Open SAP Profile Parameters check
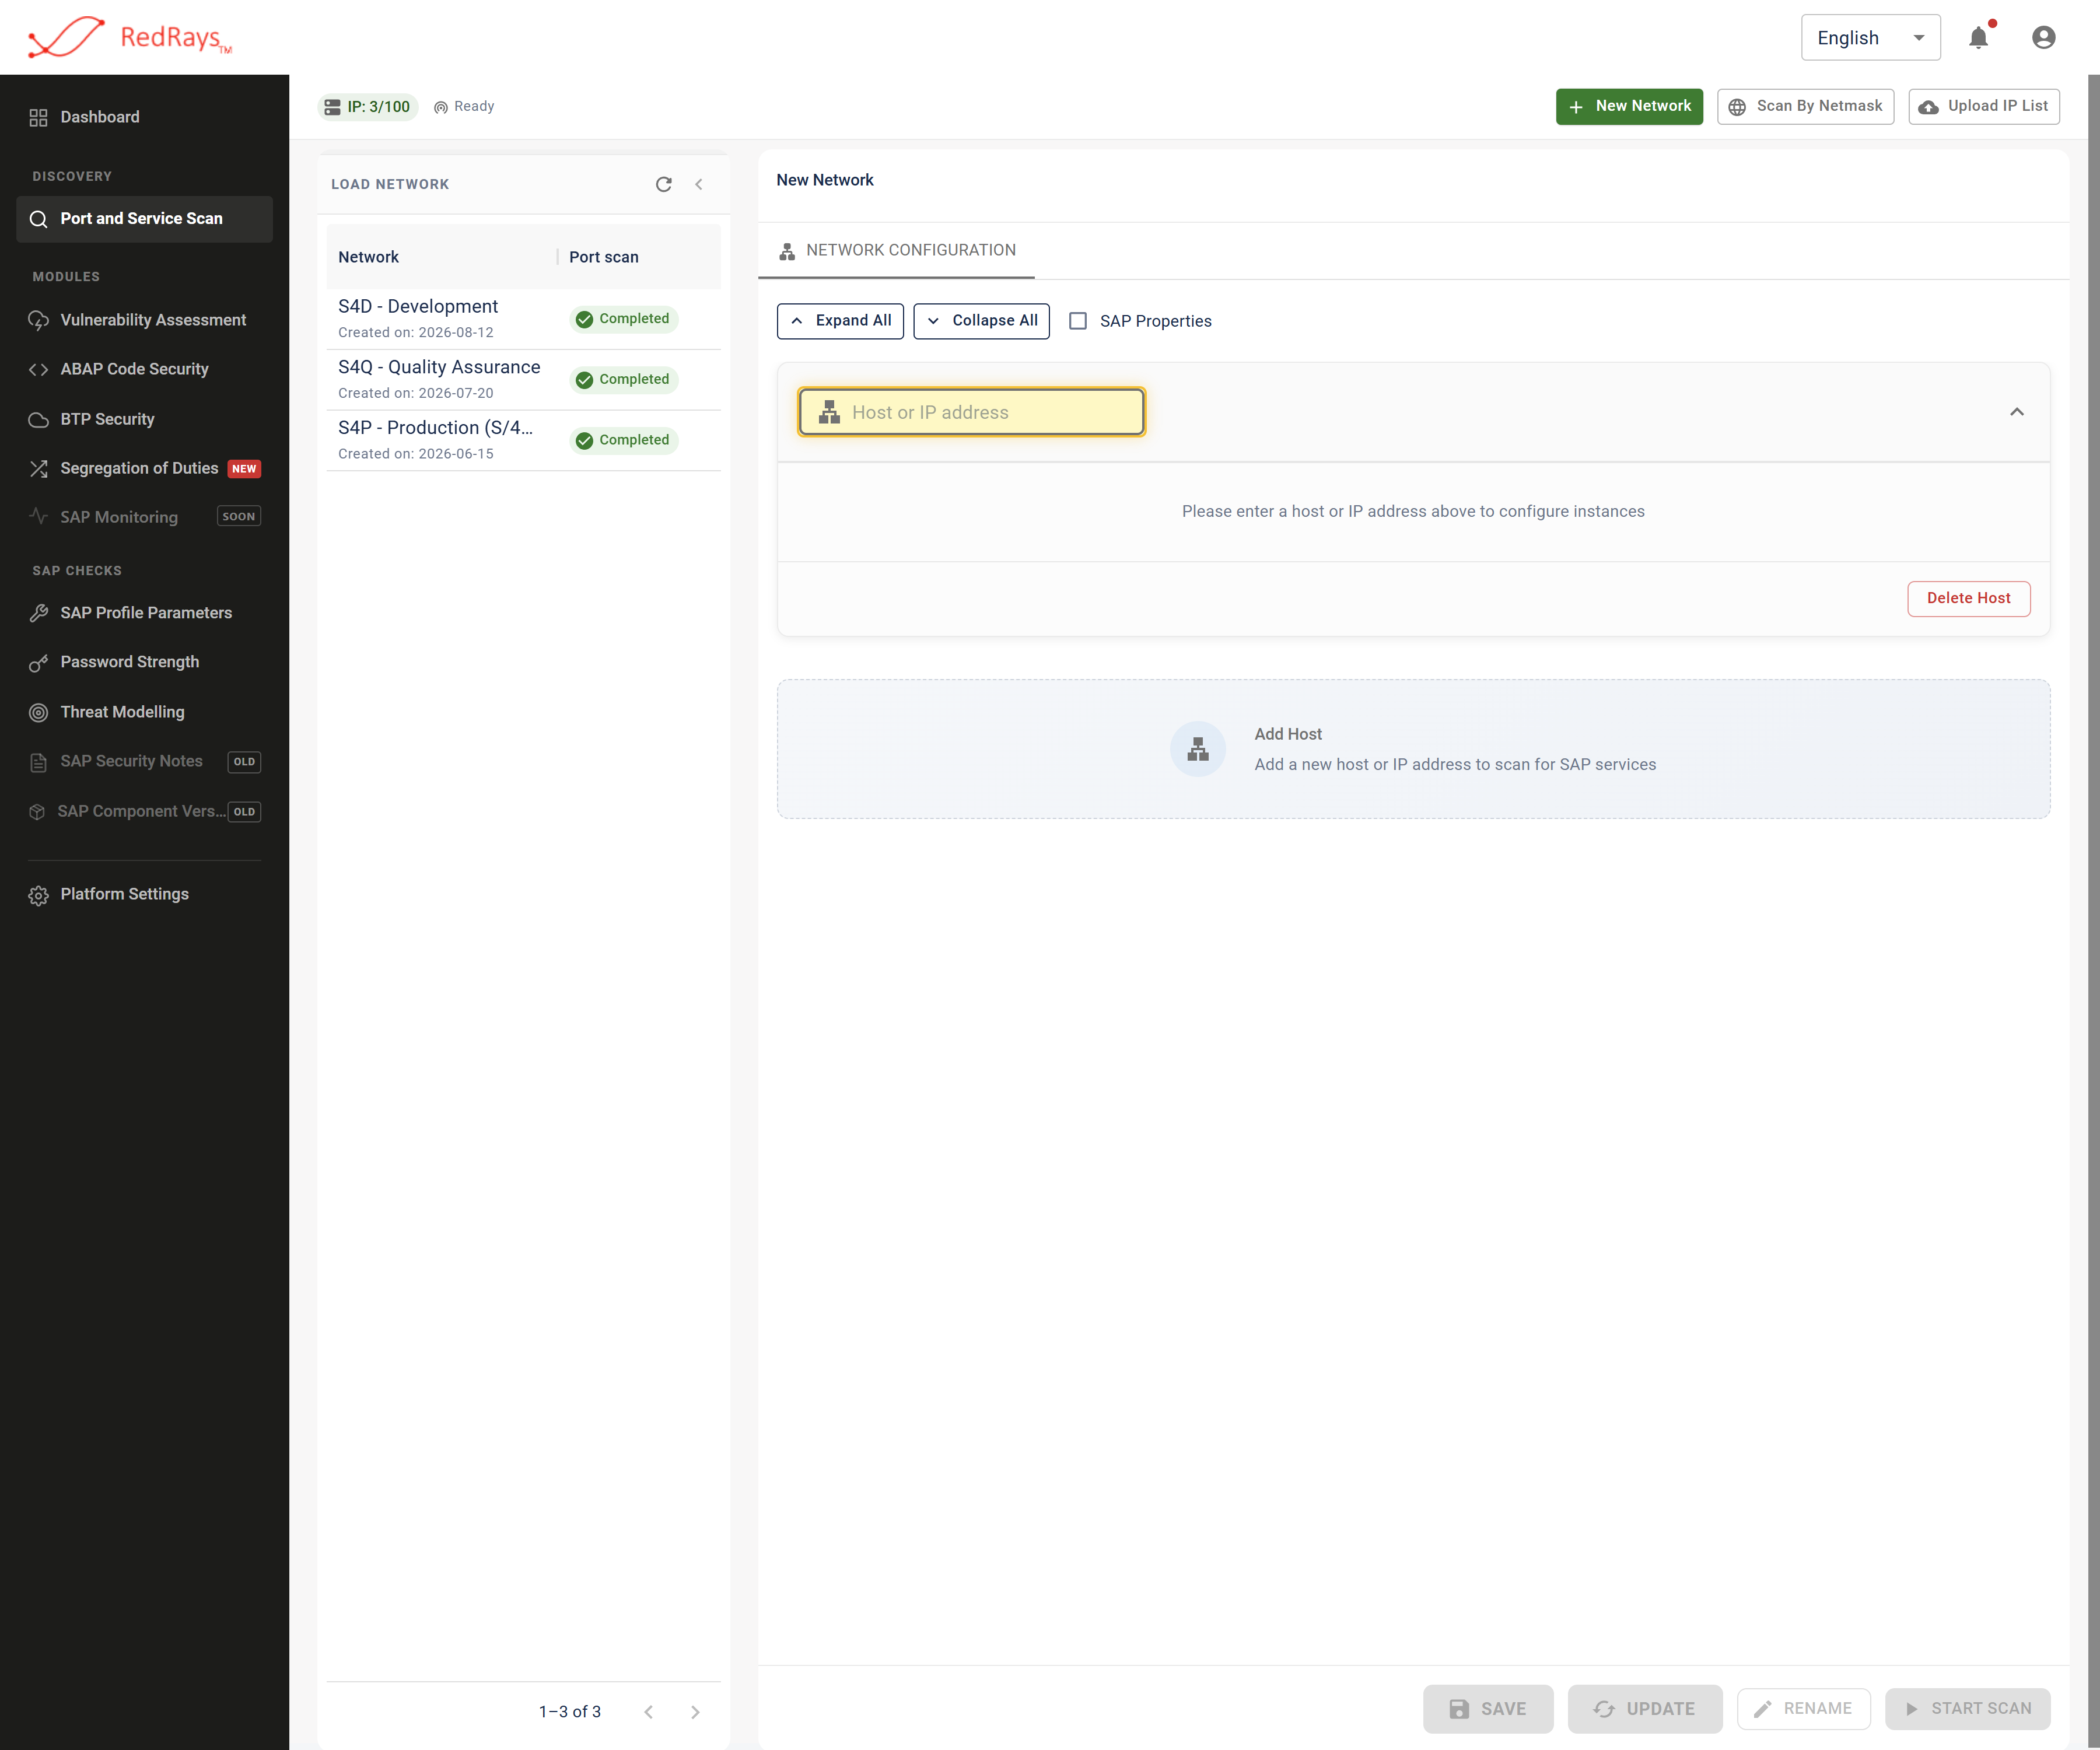Screen dimensions: 2100x1750 [x=144, y=613]
